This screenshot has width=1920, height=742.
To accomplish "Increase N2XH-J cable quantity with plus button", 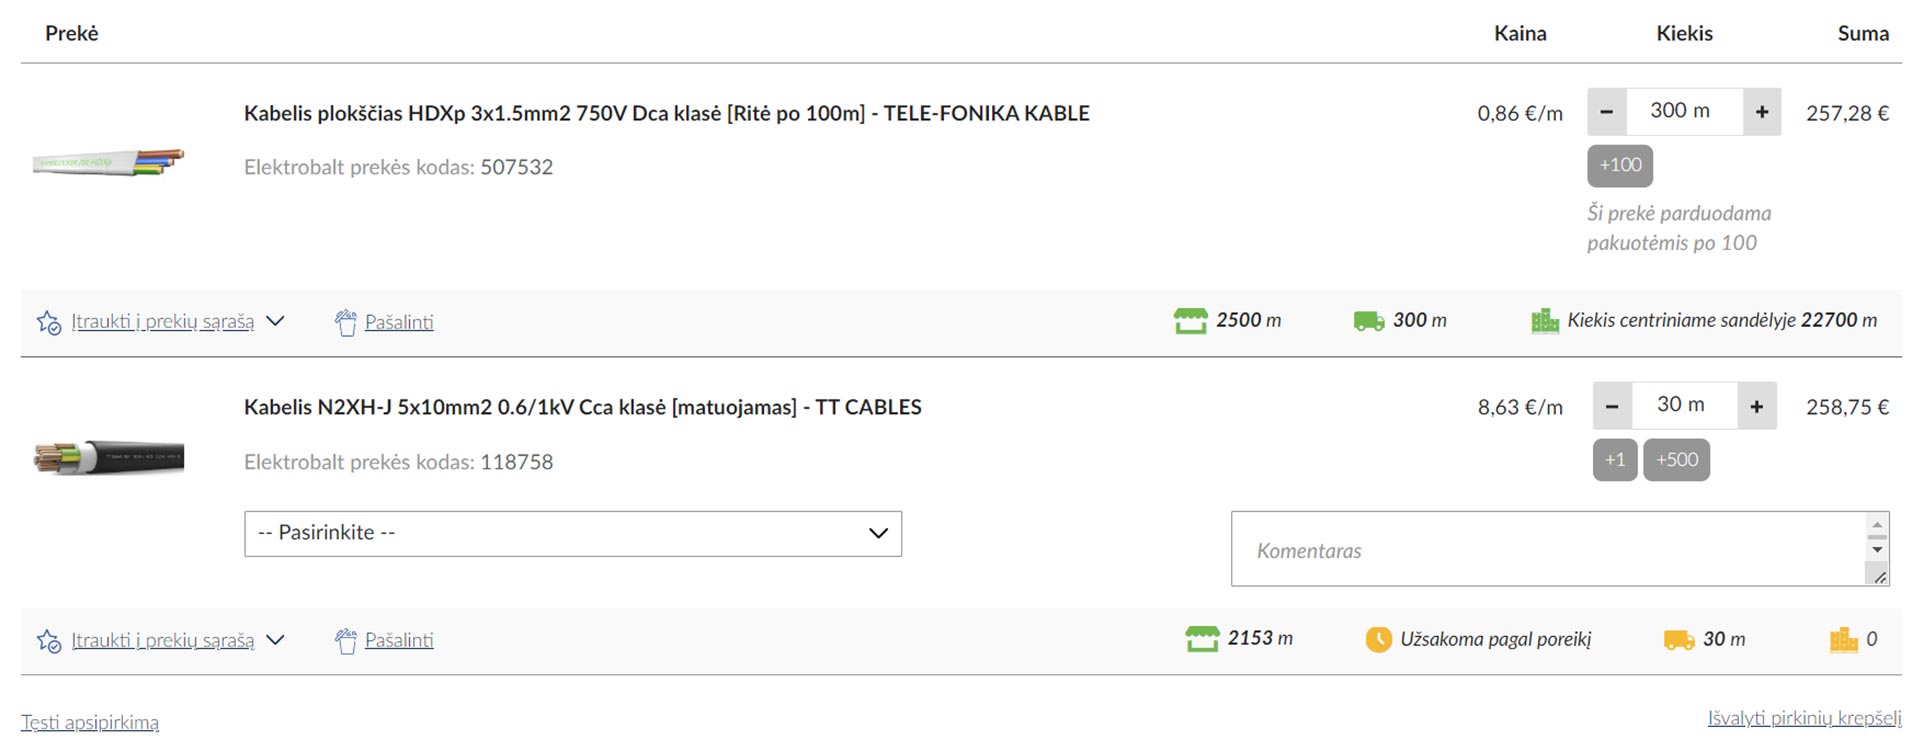I will [x=1756, y=406].
